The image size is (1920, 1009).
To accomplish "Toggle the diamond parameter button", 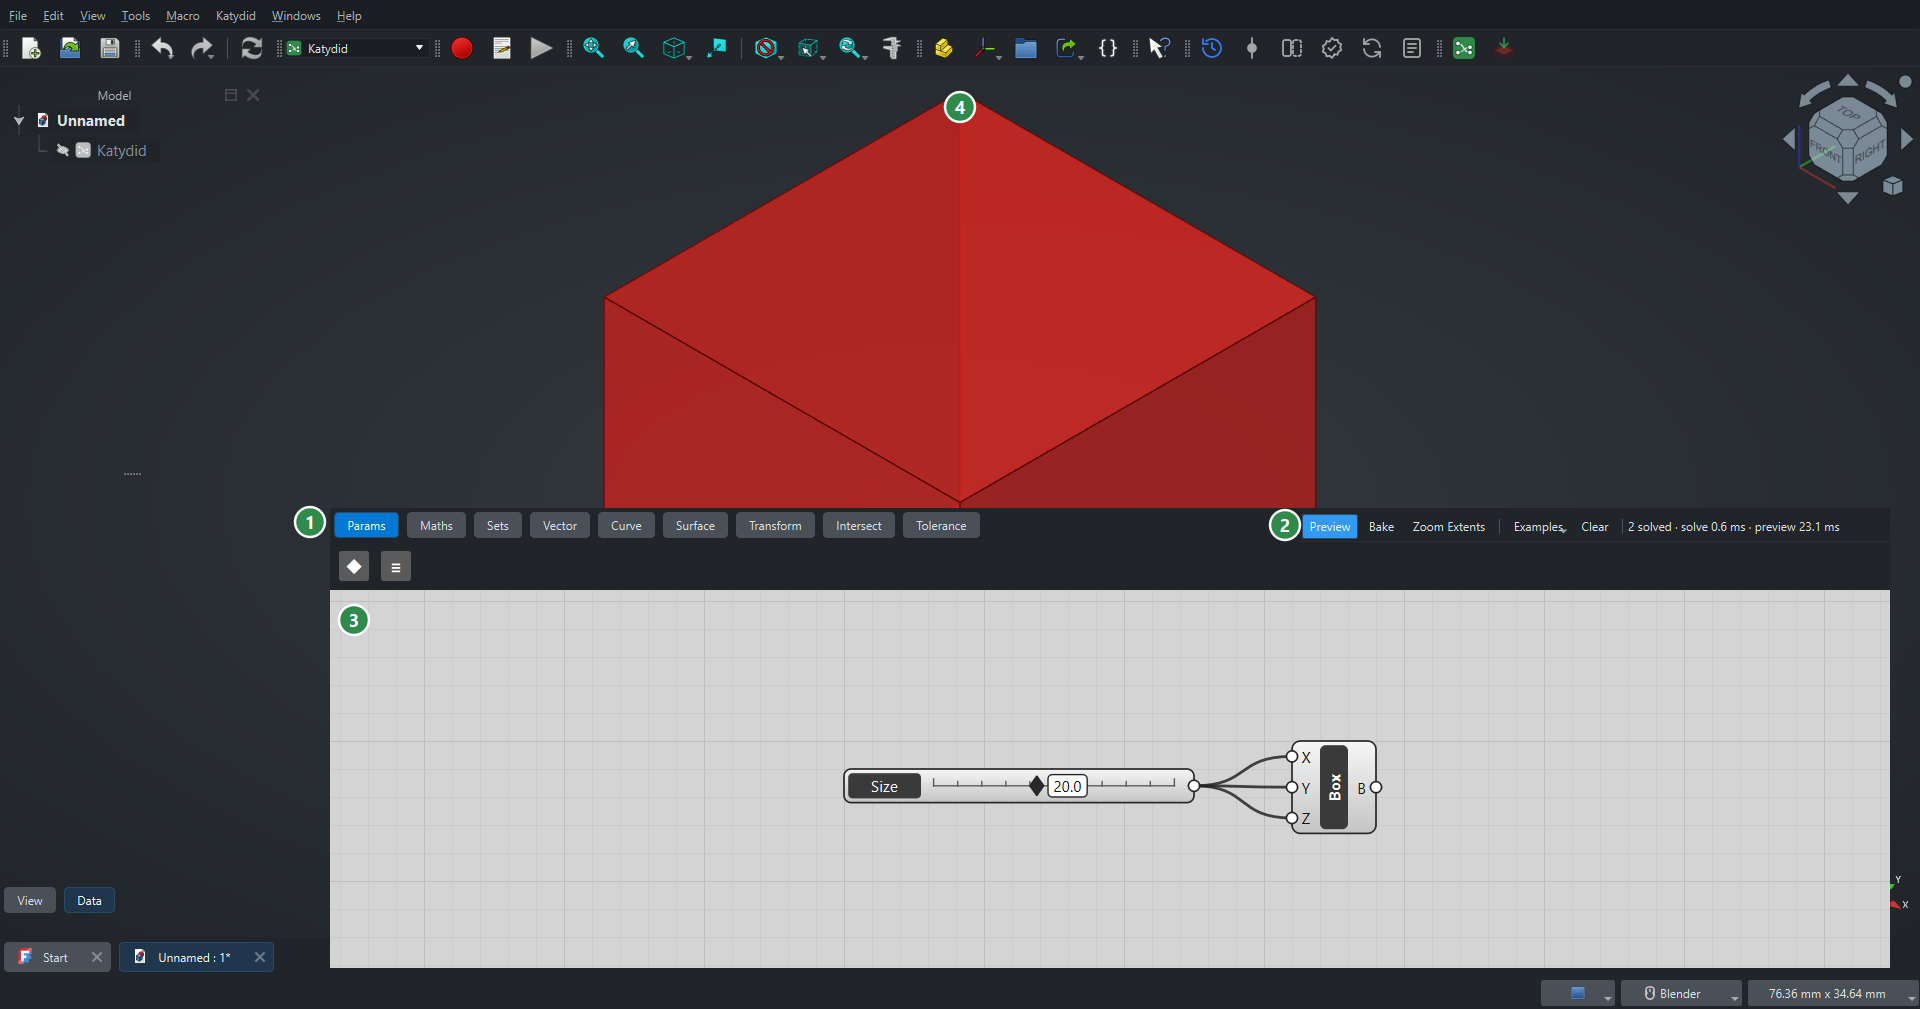I will tap(354, 566).
